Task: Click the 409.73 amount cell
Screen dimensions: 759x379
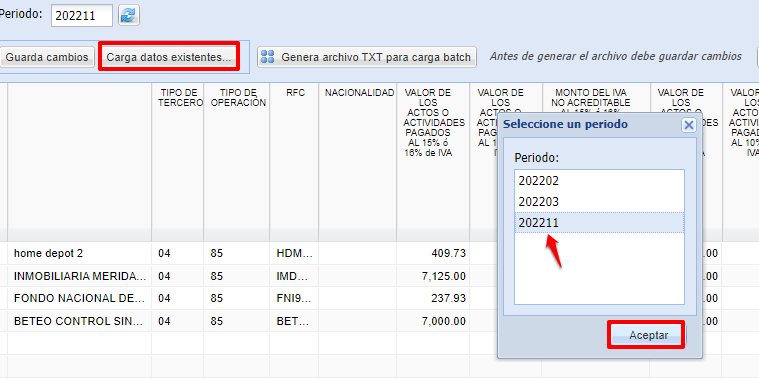Action: [x=433, y=253]
